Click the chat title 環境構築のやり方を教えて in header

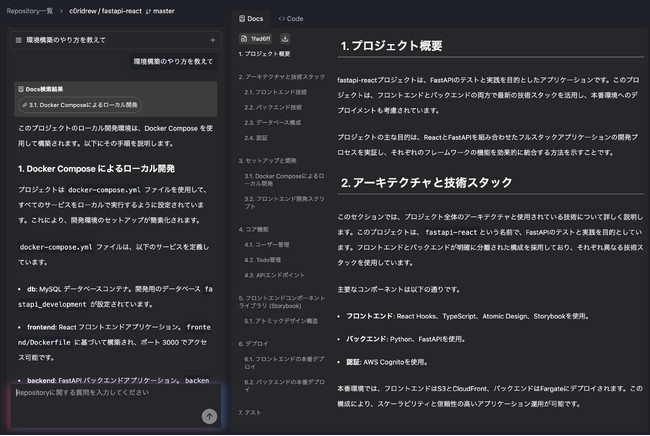click(x=66, y=40)
